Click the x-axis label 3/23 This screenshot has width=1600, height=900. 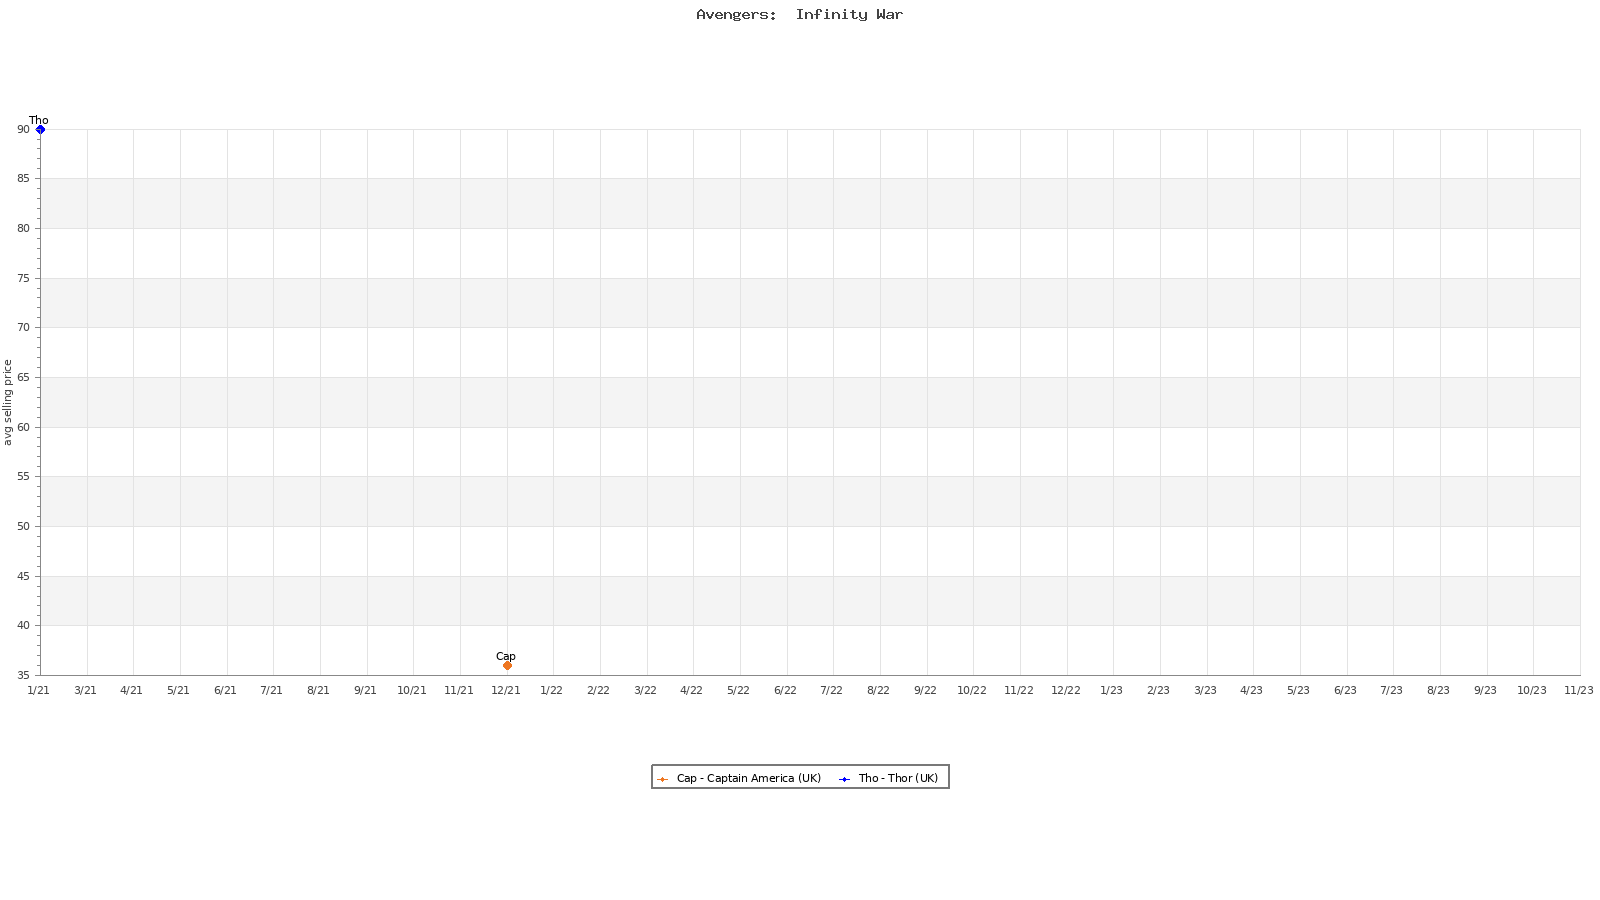coord(1205,690)
